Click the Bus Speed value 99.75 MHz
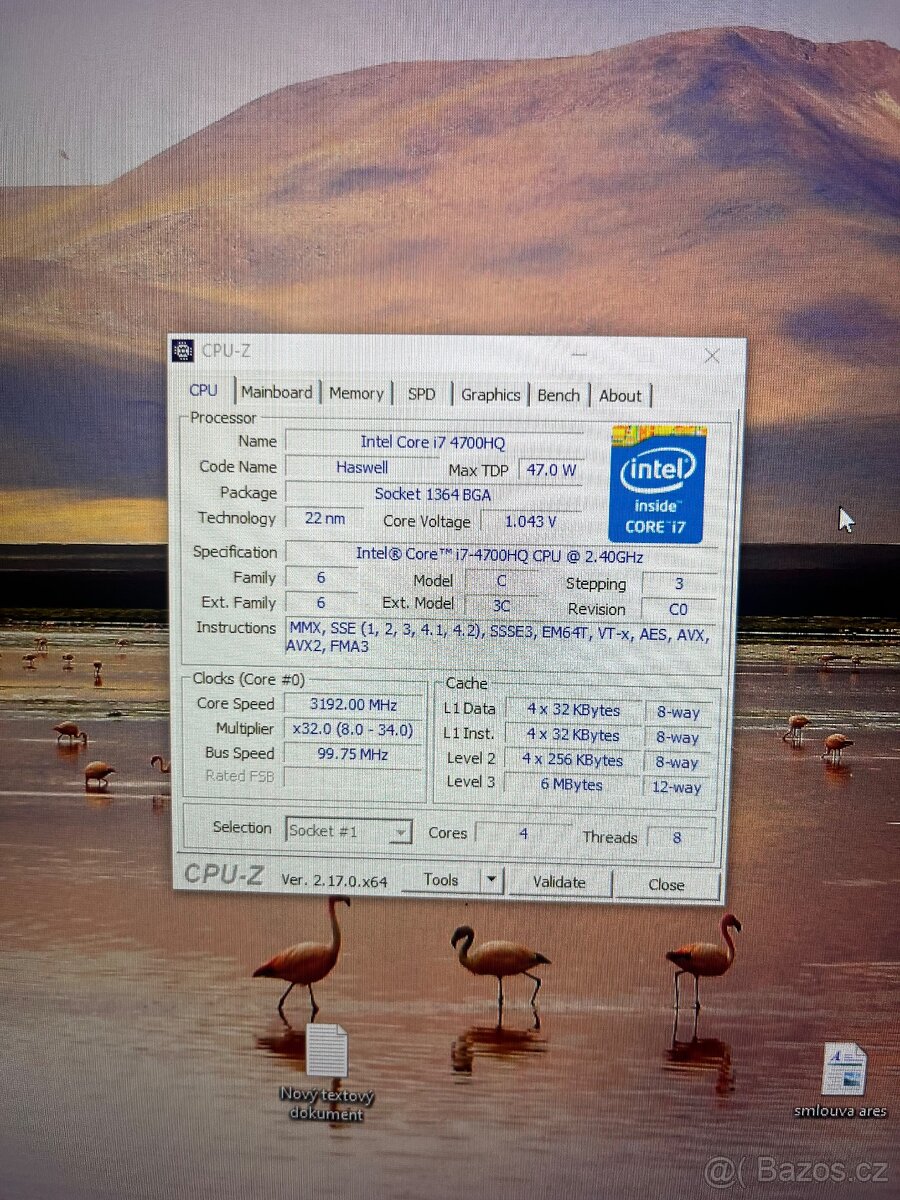 pos(353,753)
